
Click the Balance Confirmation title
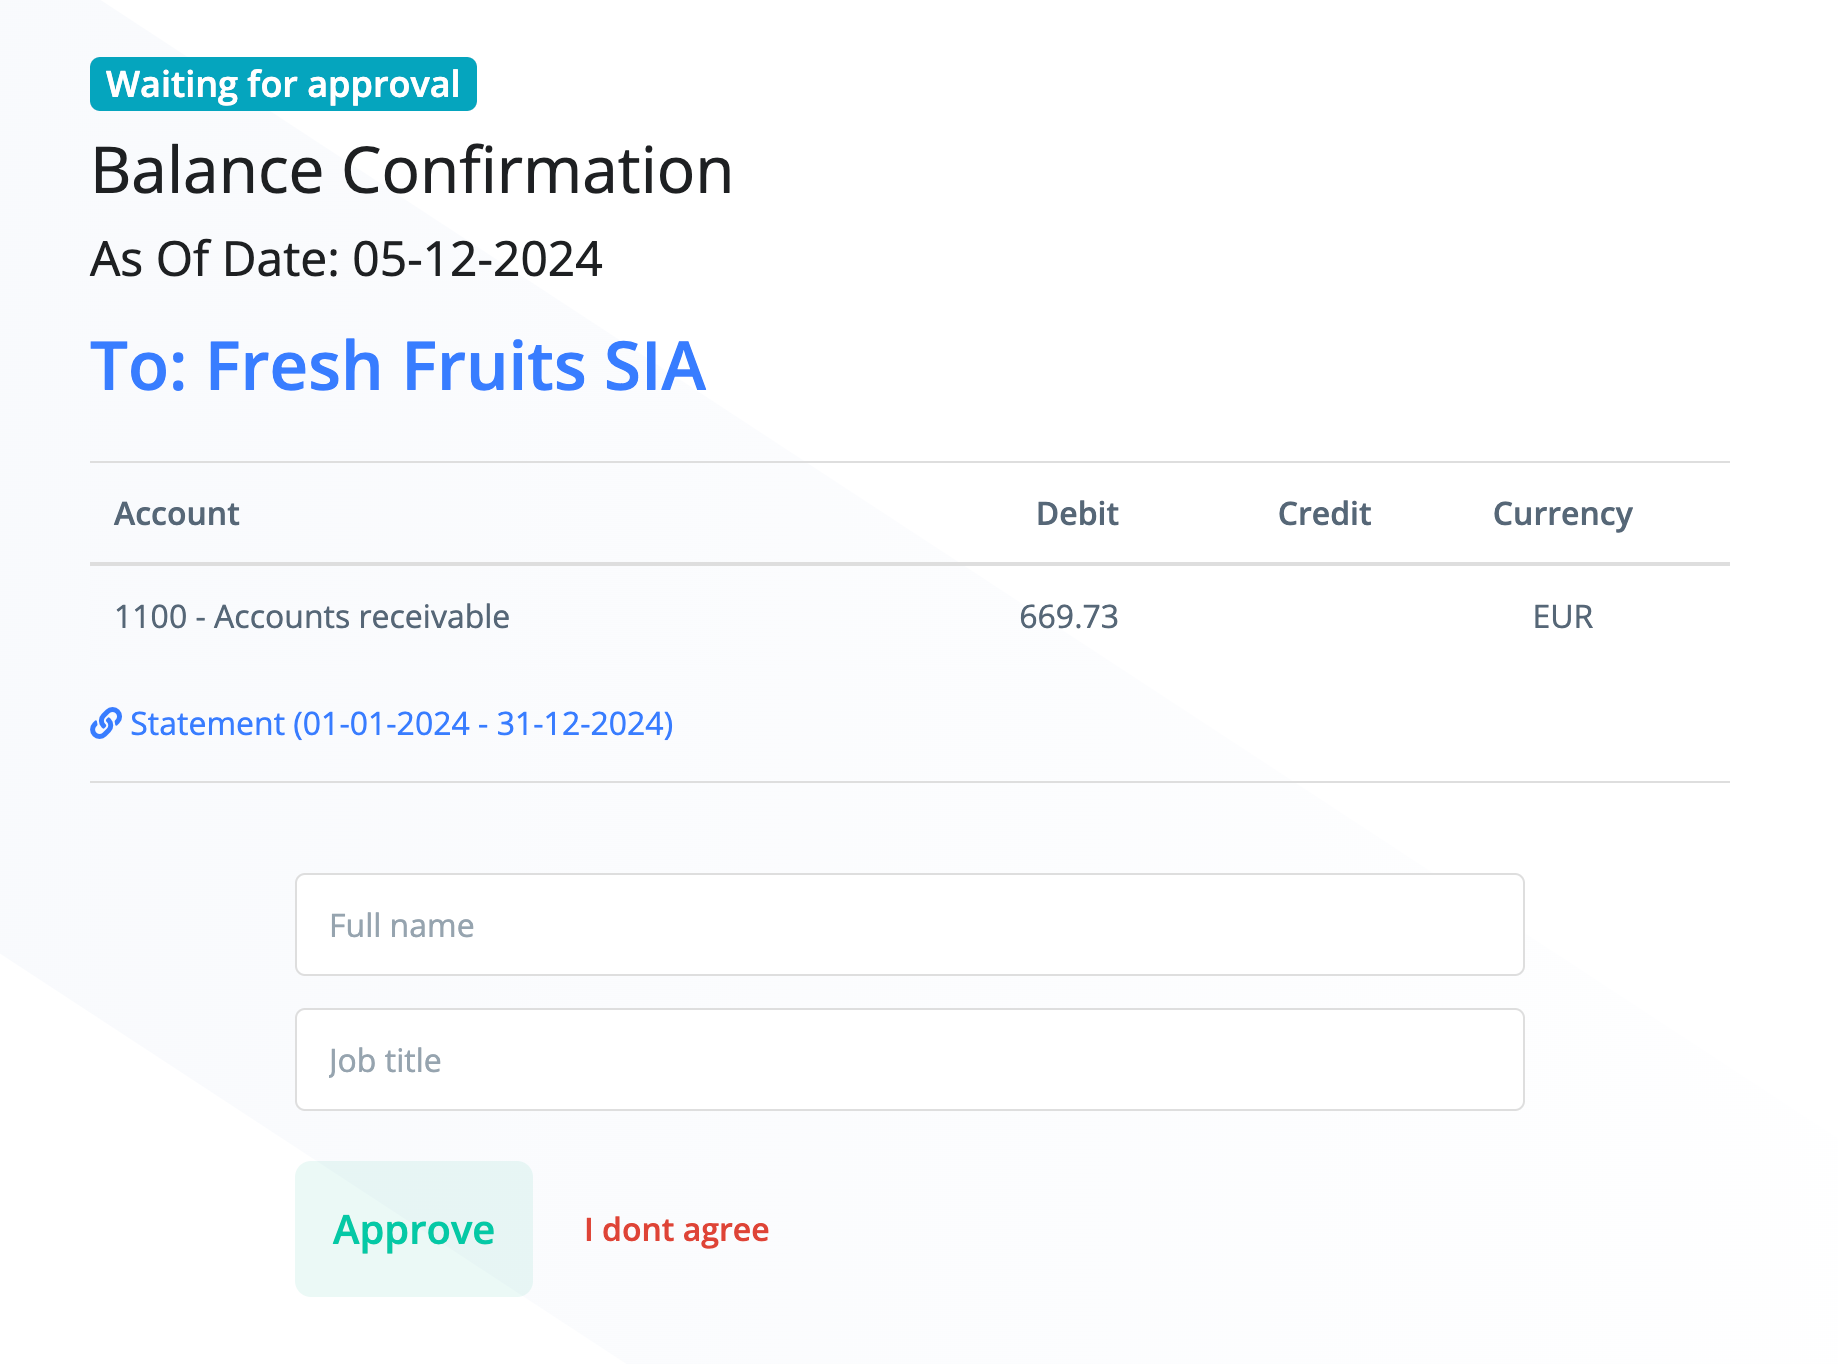[412, 170]
